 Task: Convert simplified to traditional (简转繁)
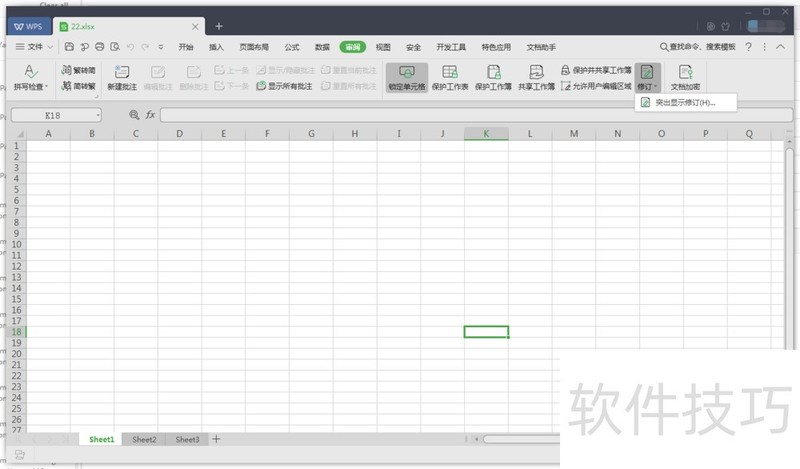point(78,86)
